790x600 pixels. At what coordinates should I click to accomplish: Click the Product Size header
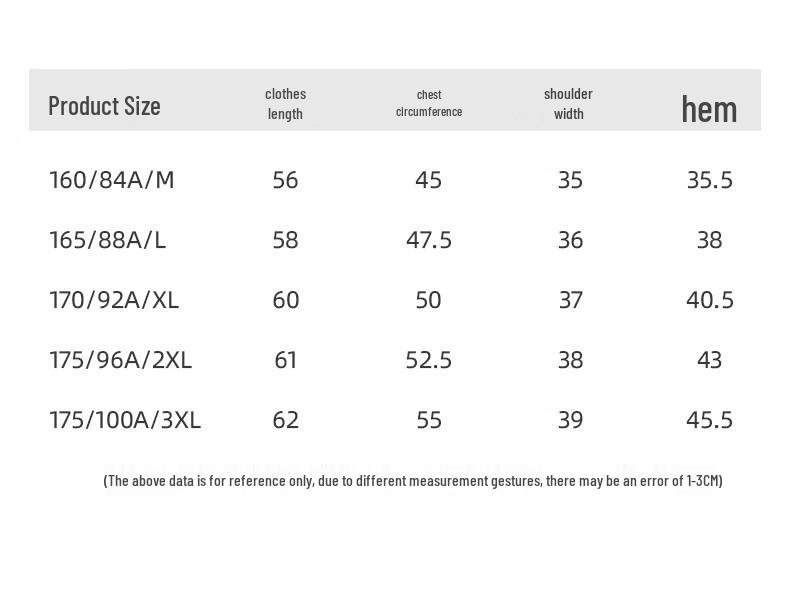tap(104, 105)
